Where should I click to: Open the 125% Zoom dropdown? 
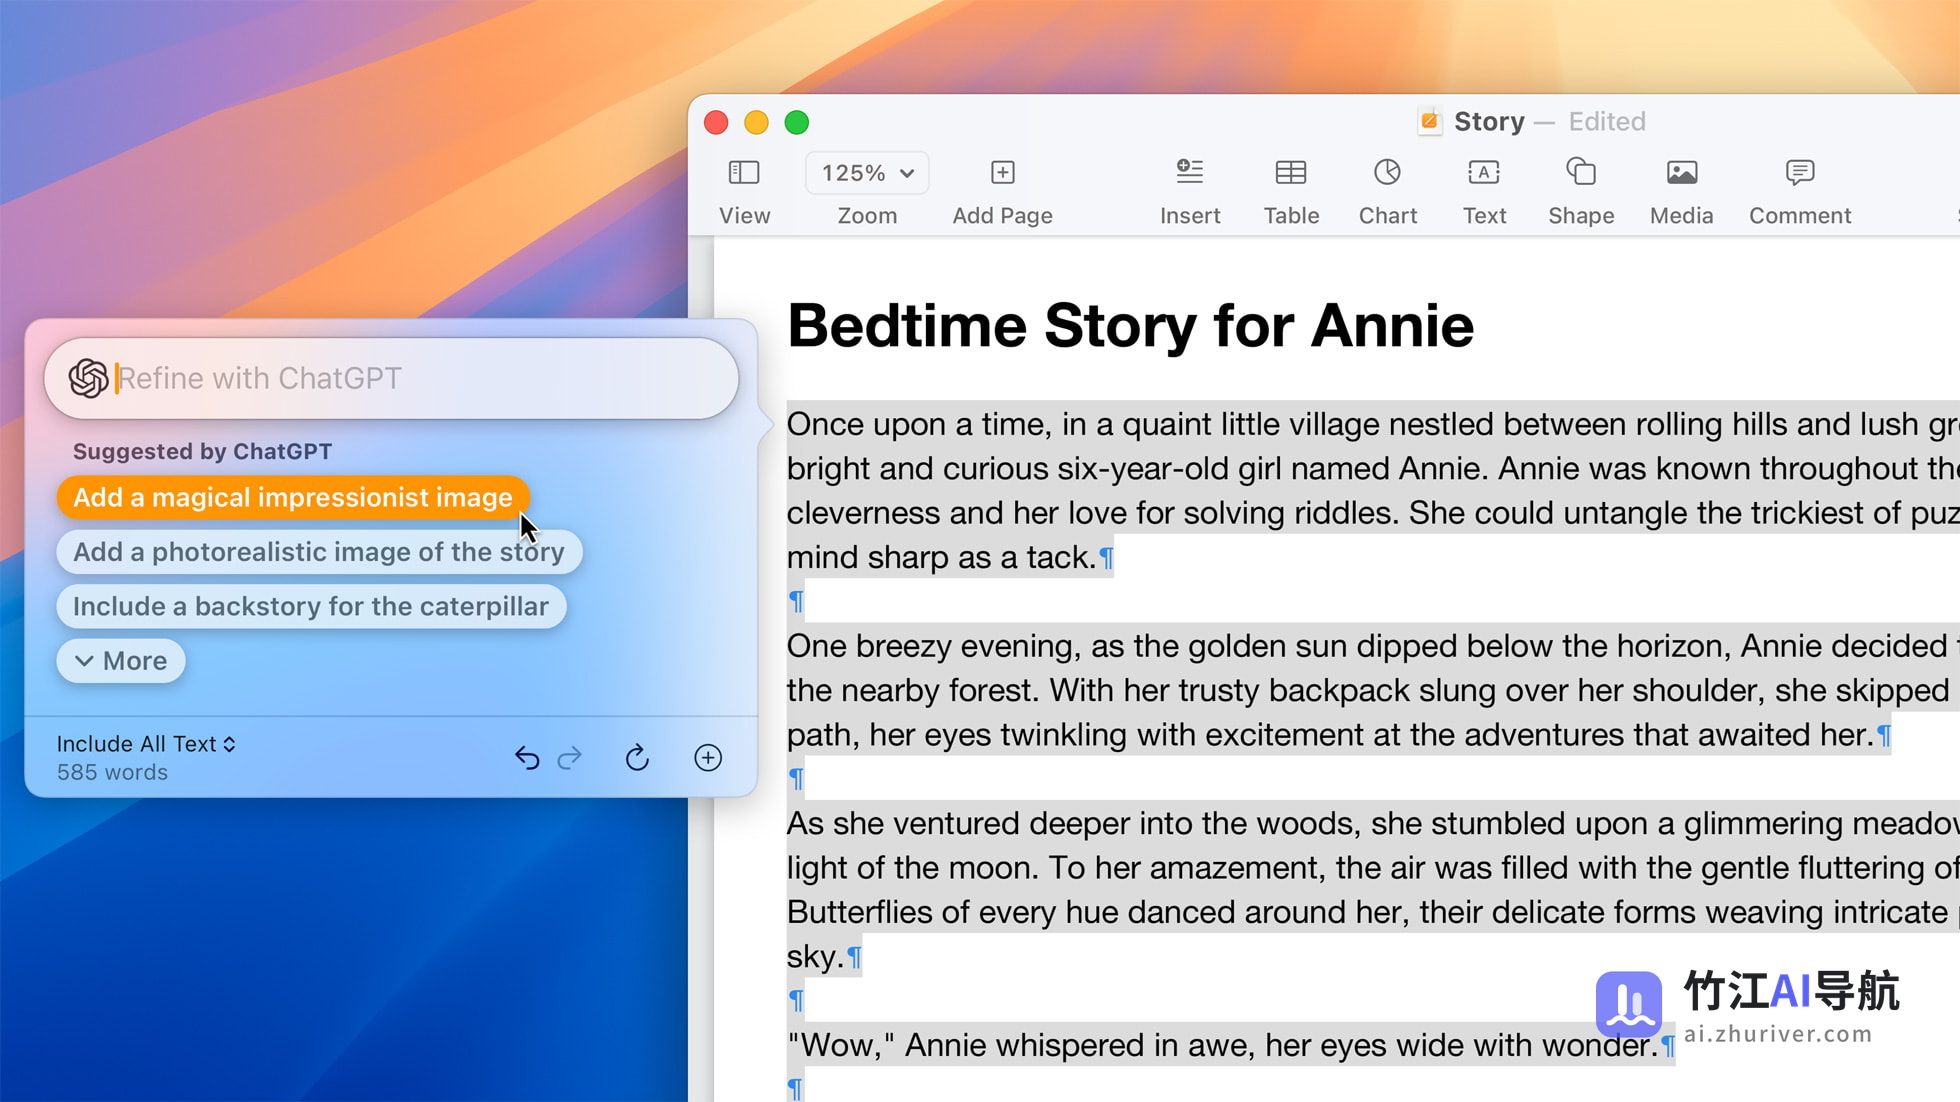click(x=867, y=173)
